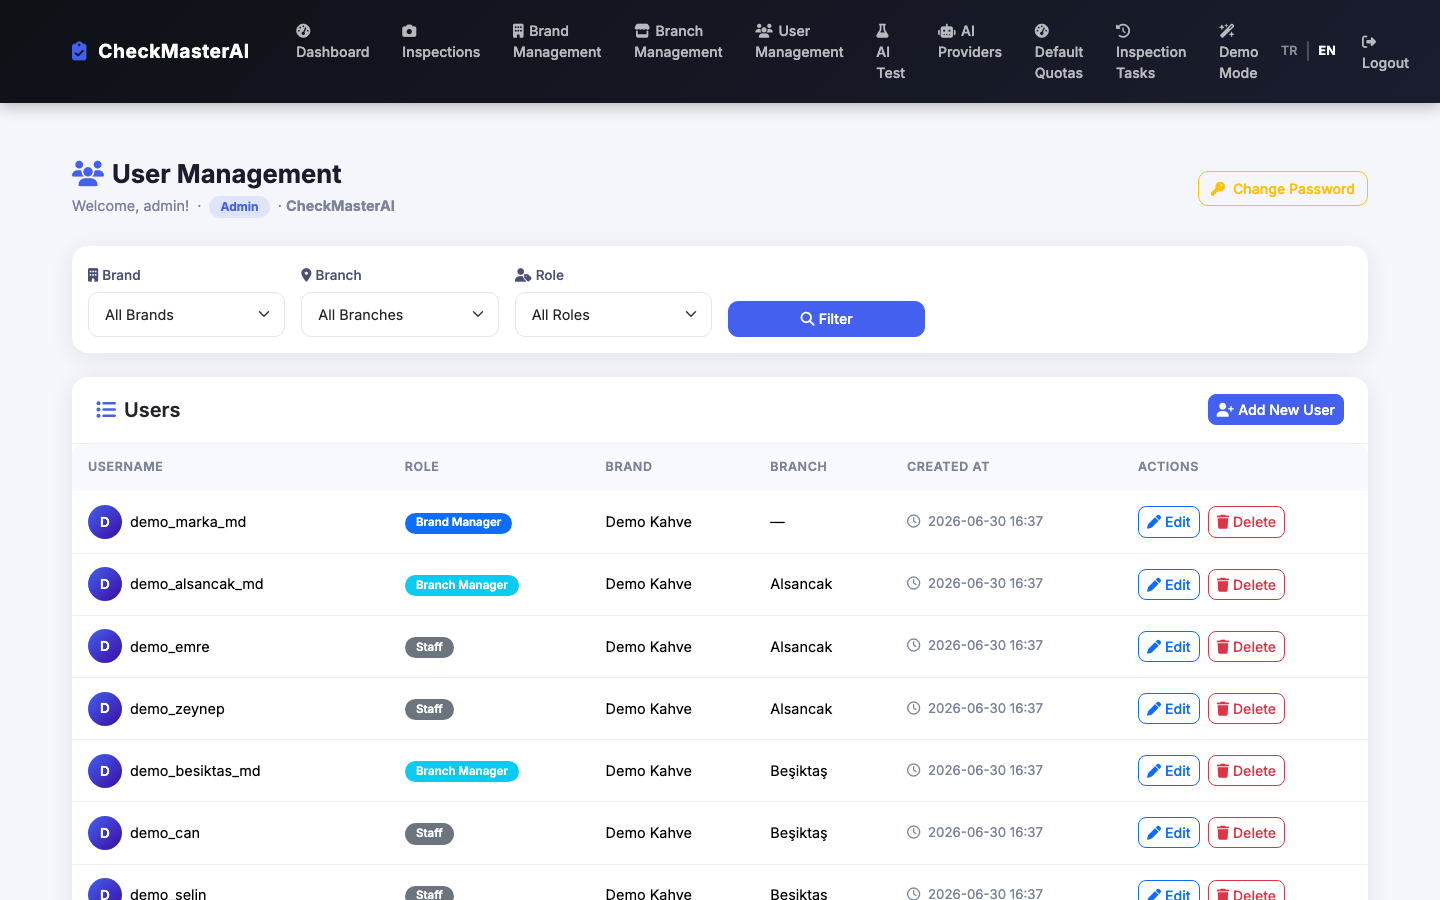This screenshot has width=1440, height=900.
Task: Click the Staff badge for demo_zeynep
Action: click(429, 709)
